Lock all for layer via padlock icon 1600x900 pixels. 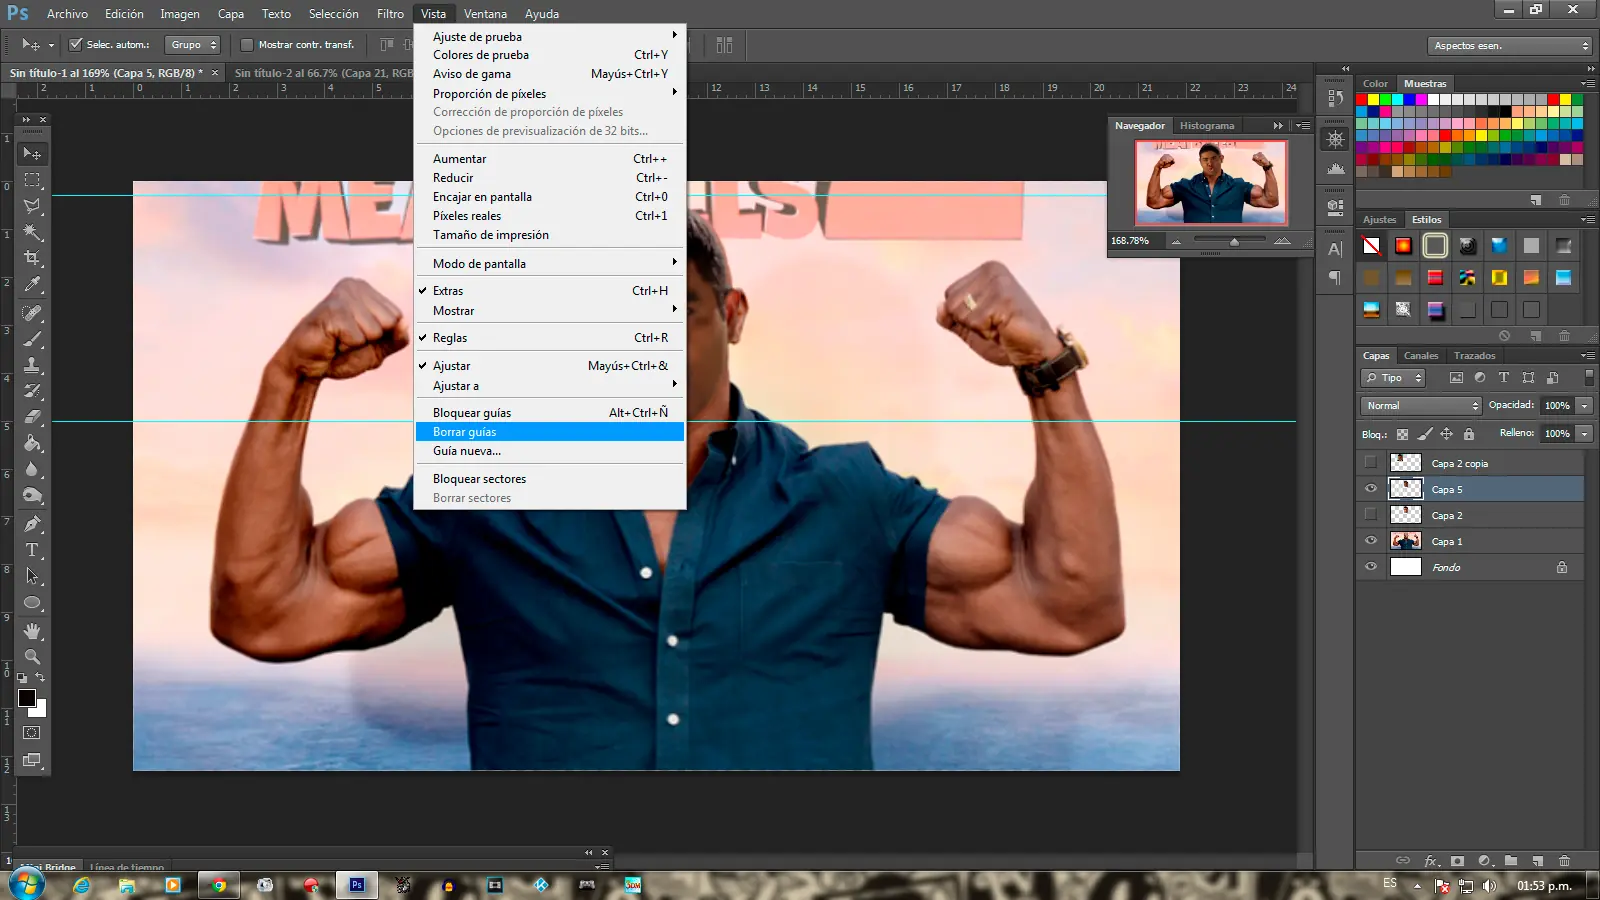1469,434
